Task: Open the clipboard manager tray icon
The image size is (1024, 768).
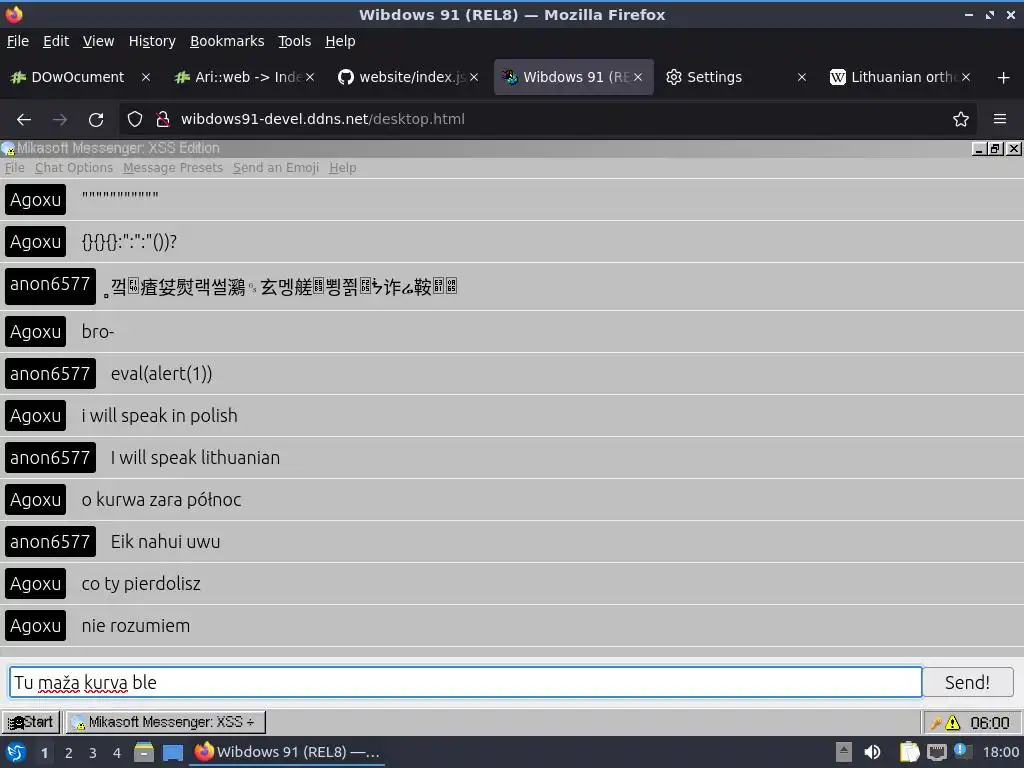Action: click(x=909, y=752)
